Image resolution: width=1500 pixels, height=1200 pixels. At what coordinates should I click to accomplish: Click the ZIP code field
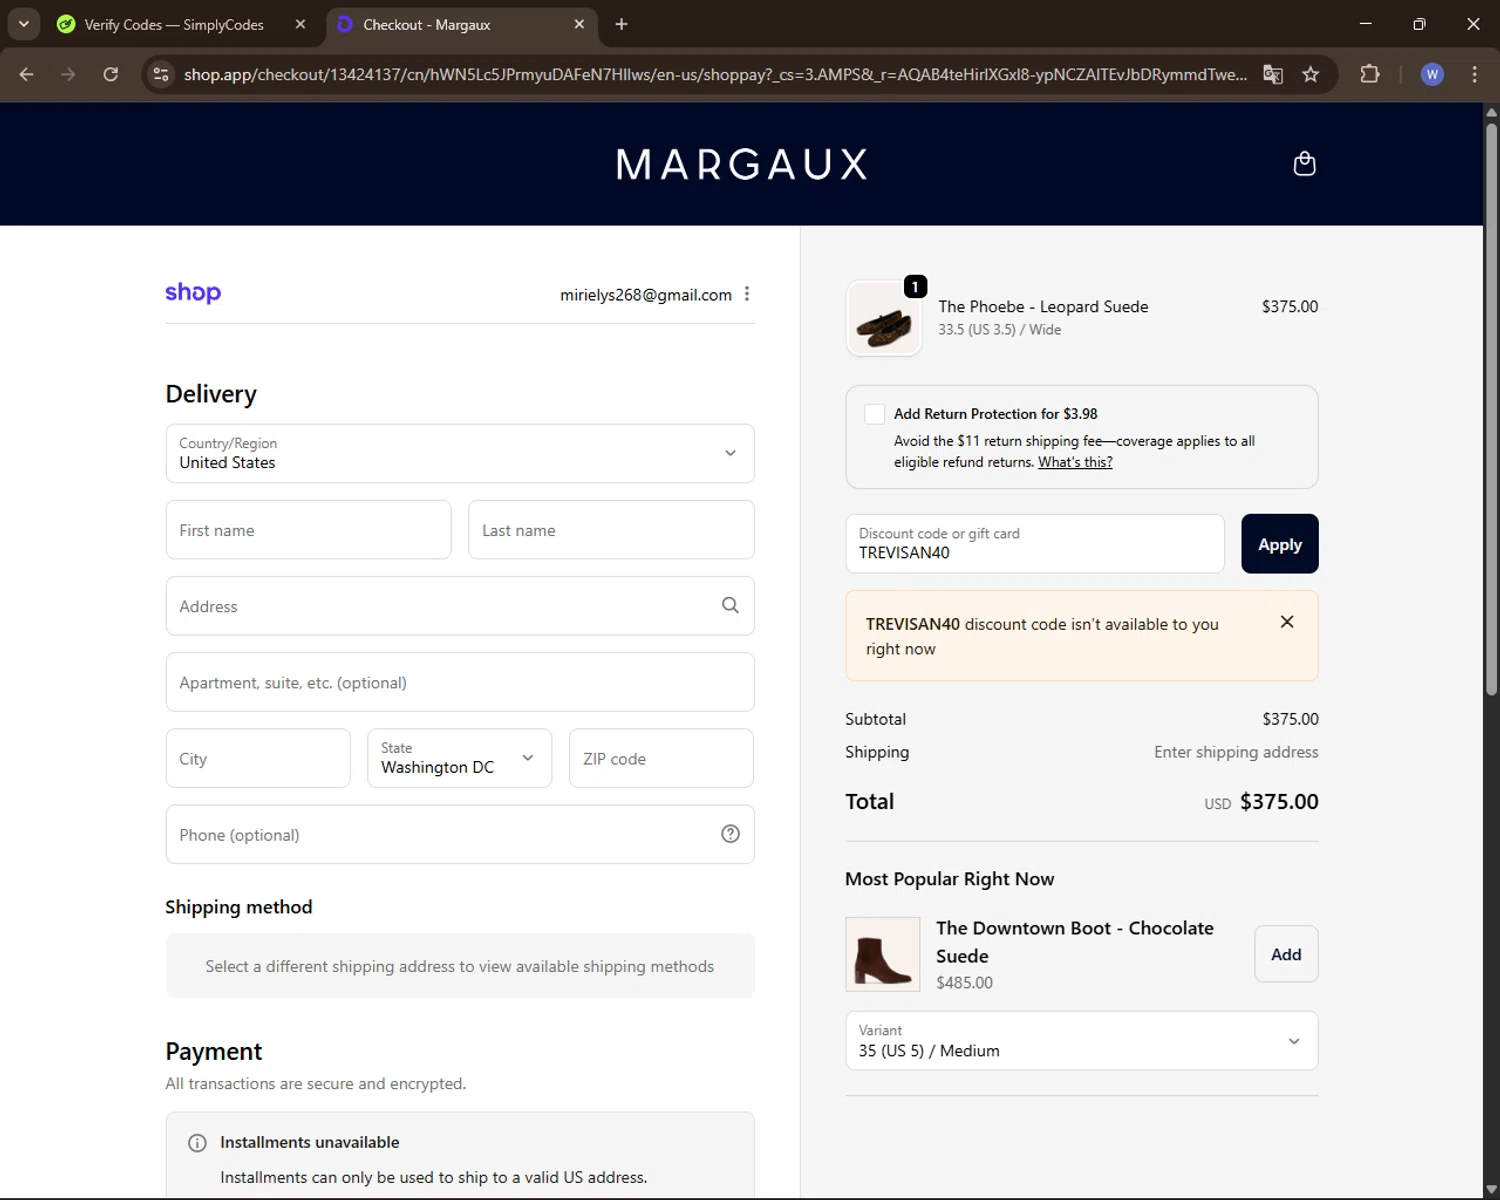tap(661, 758)
